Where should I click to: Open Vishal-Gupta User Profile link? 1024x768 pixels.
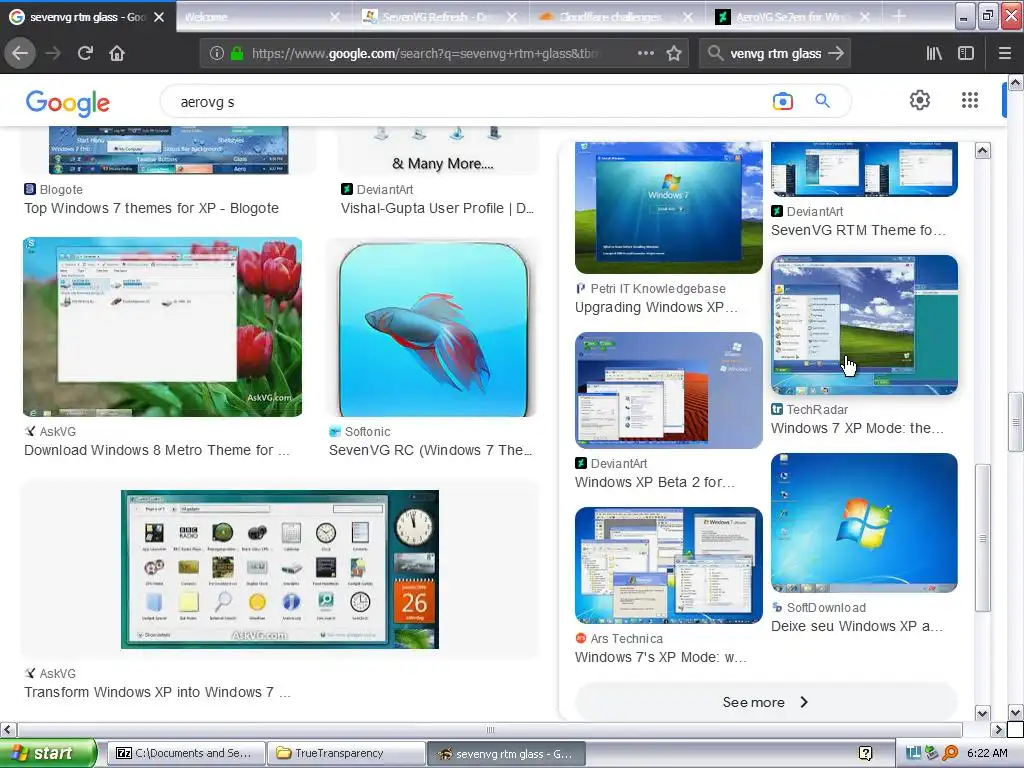(x=437, y=208)
